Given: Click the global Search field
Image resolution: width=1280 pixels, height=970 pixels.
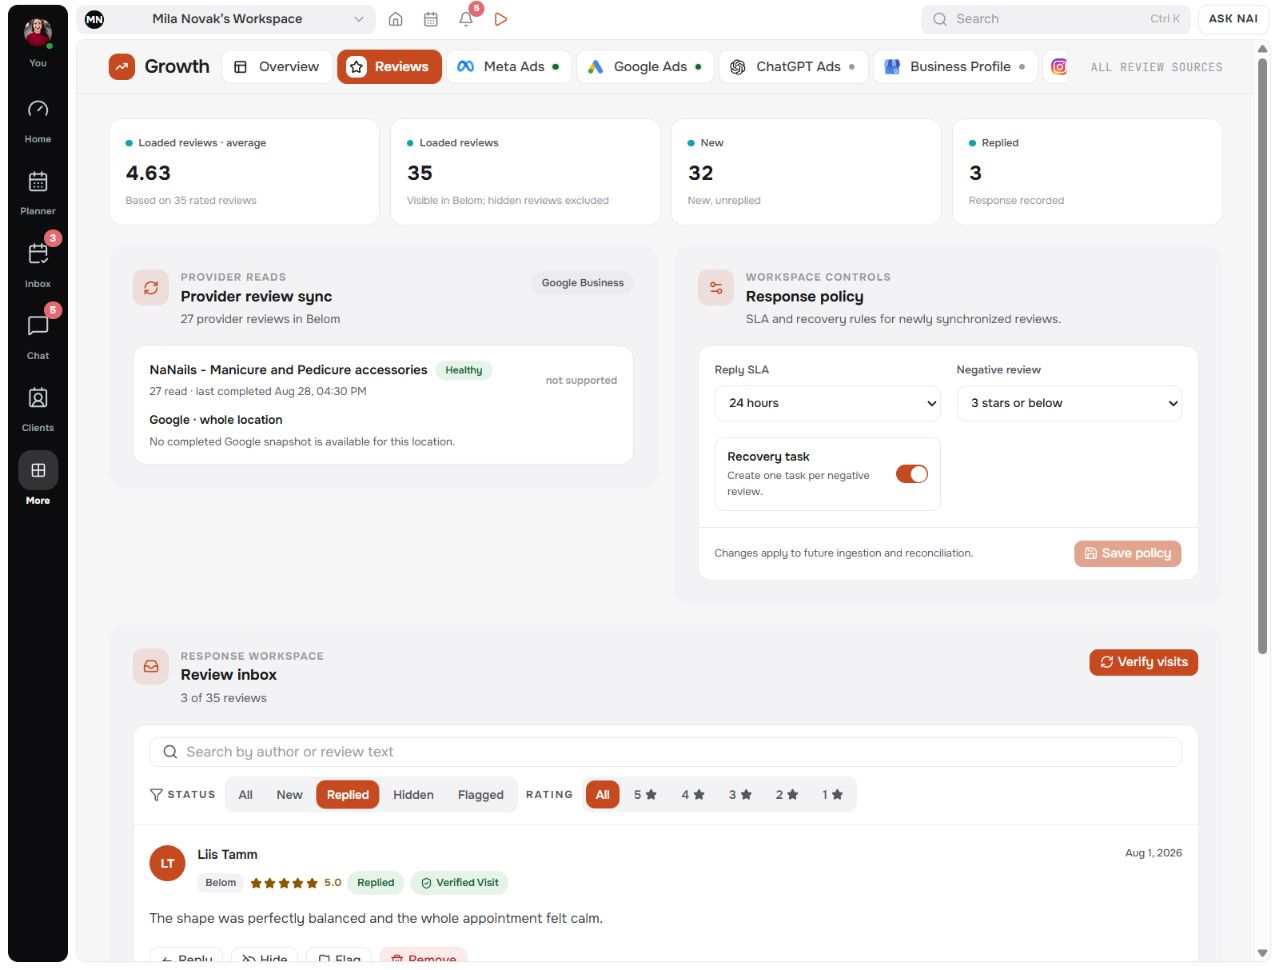Looking at the screenshot, I should [x=1055, y=19].
